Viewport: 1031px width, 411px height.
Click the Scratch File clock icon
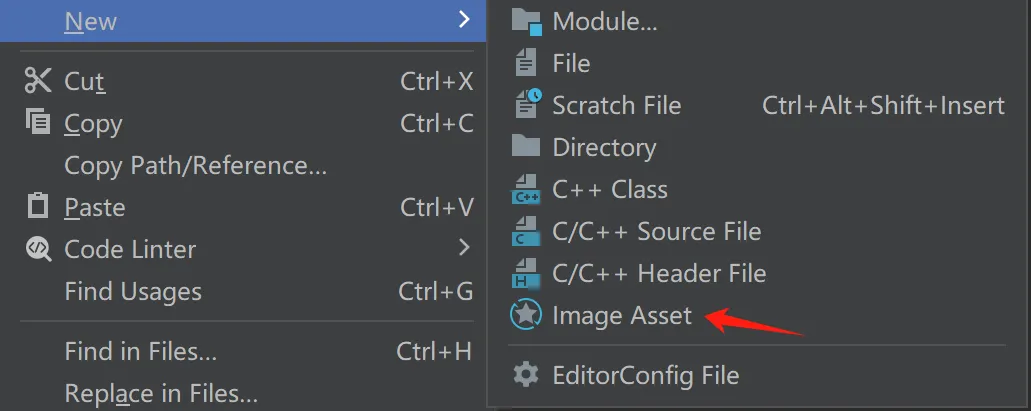coord(528,104)
